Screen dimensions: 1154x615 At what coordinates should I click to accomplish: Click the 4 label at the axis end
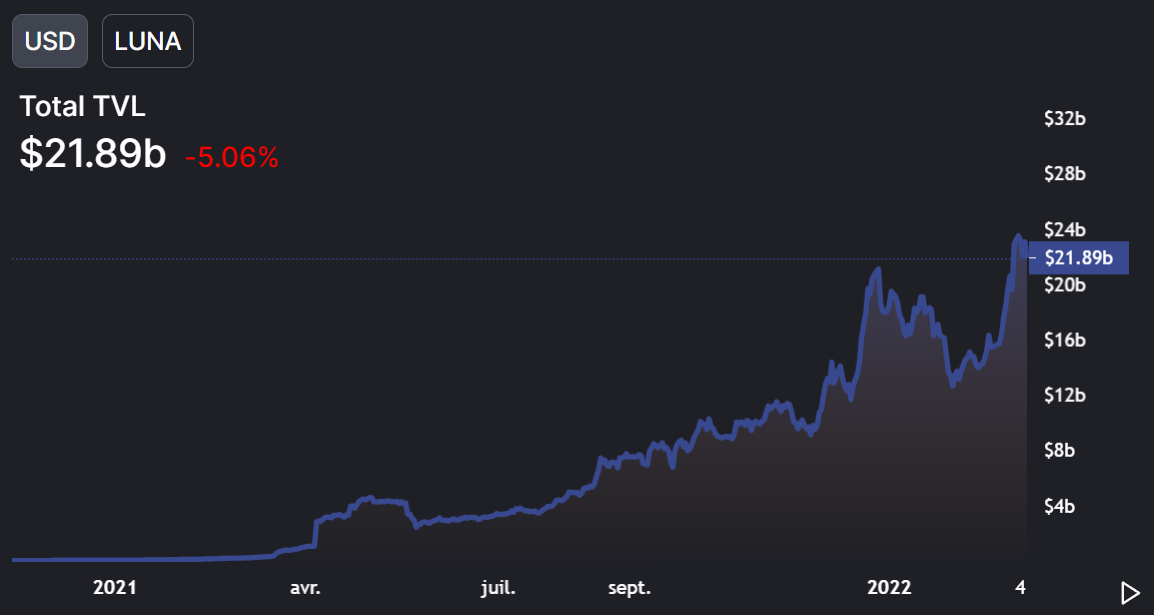click(x=1021, y=588)
